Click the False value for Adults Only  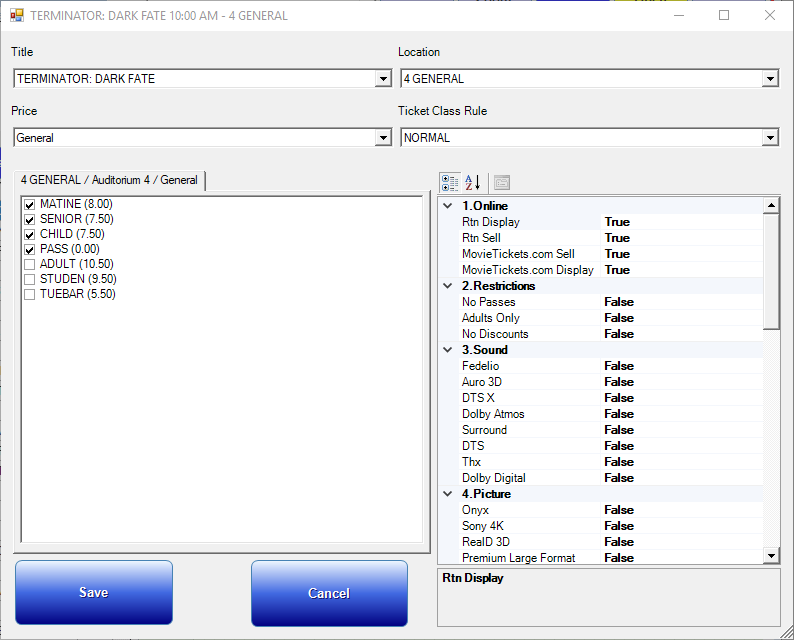coord(619,318)
